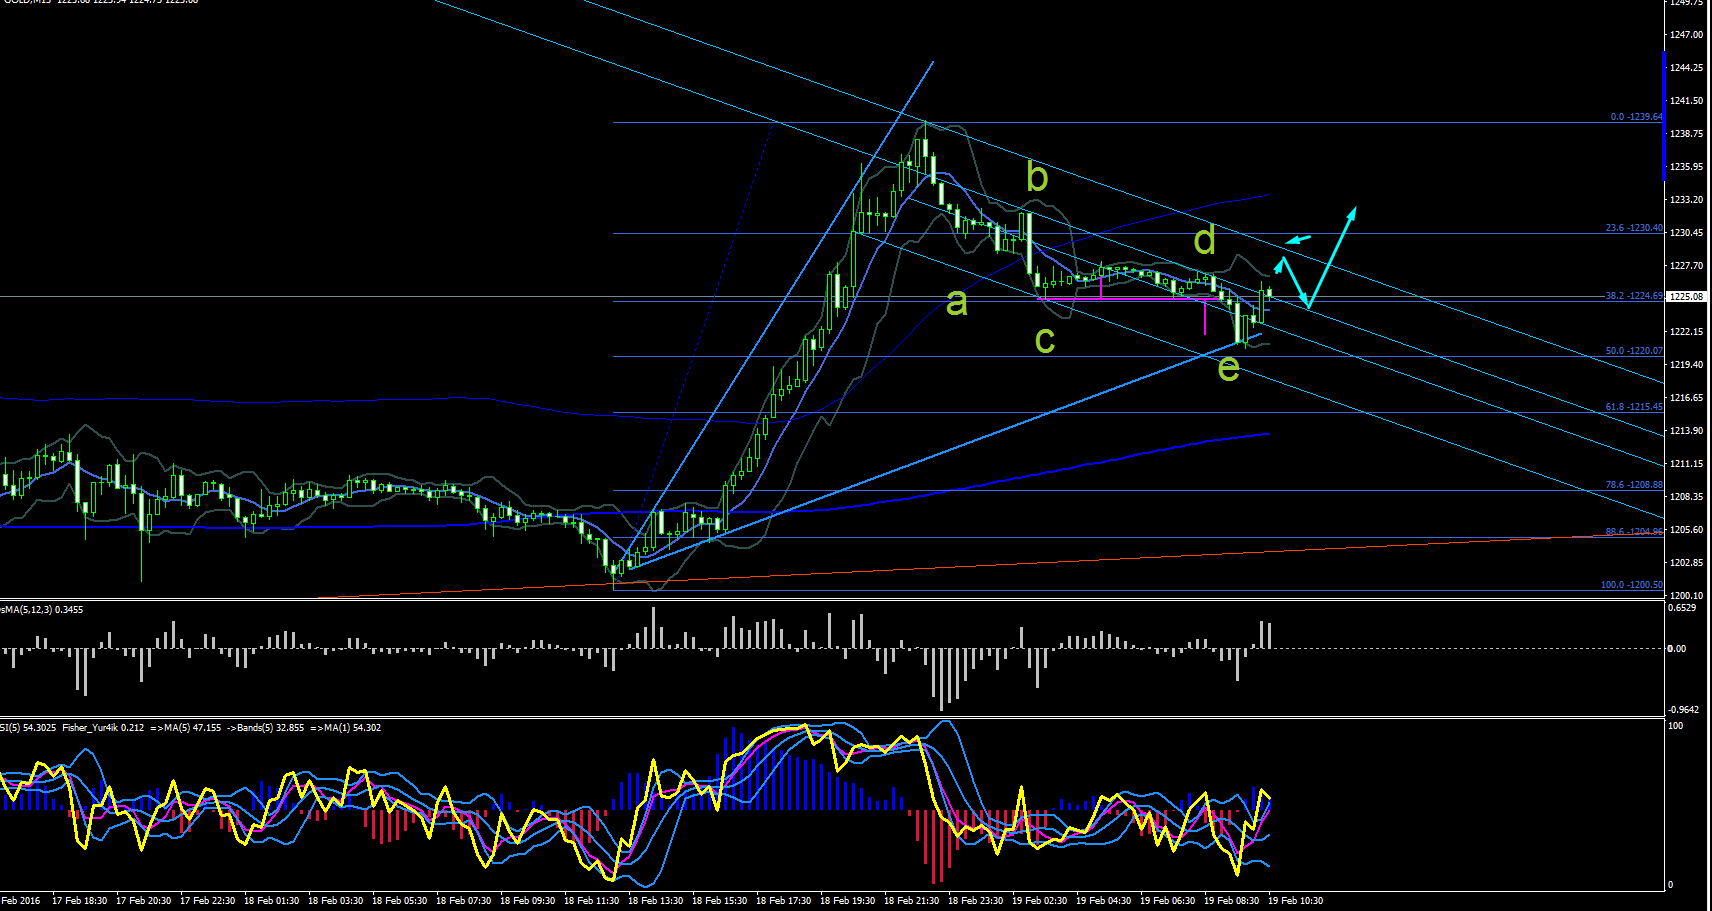Click oscillator scale value 100
This screenshot has height=911, width=1712.
(x=1677, y=726)
